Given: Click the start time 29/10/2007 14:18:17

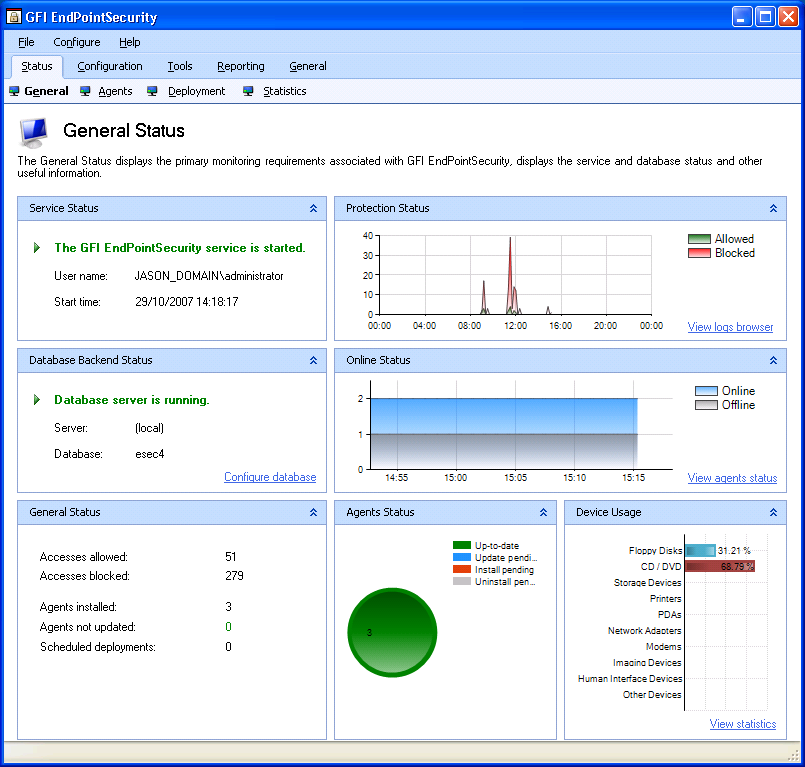Looking at the screenshot, I should (187, 302).
